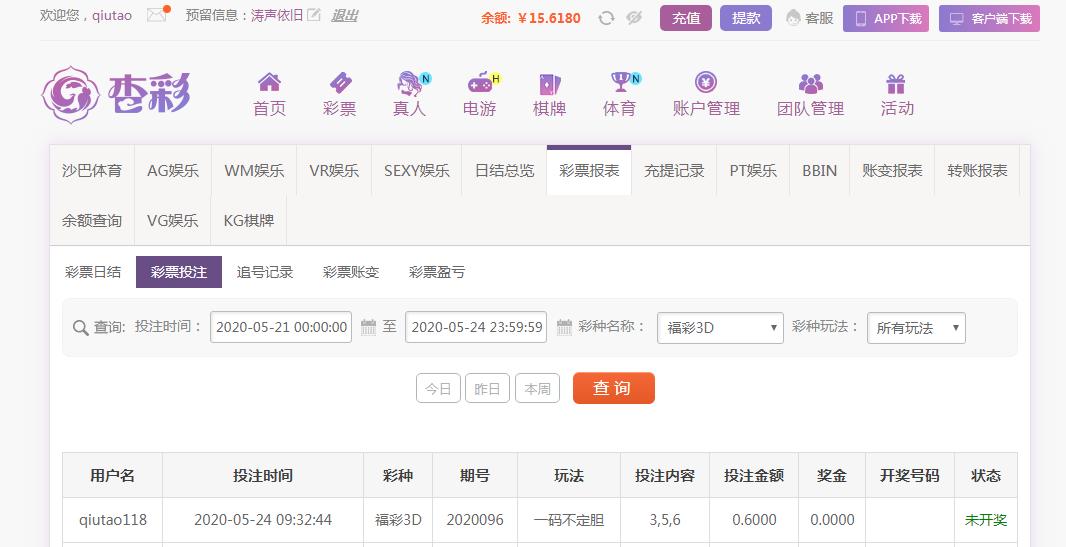This screenshot has height=547, width=1066.
Task: Select 今日 quick date filter
Action: pos(439,389)
